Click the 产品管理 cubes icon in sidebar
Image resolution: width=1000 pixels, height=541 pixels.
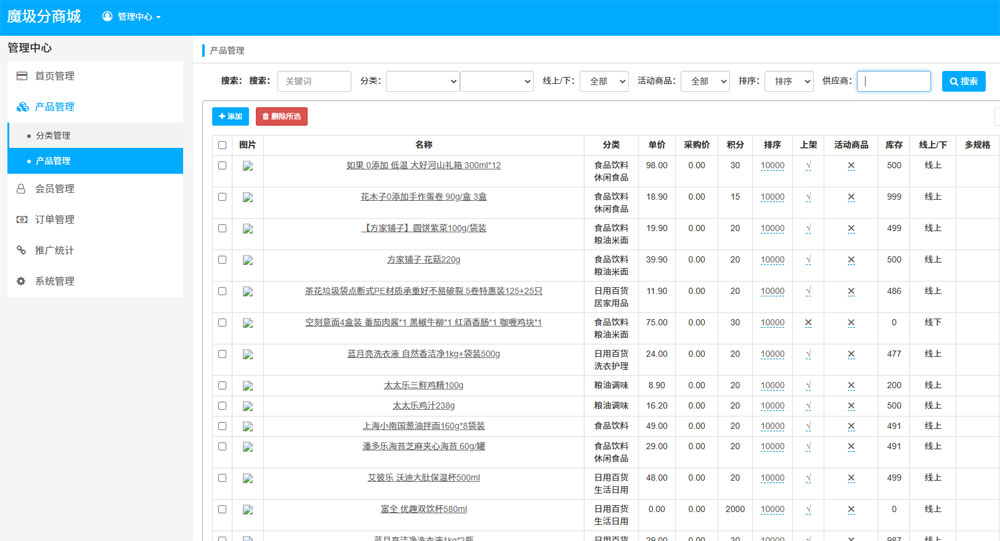point(22,107)
